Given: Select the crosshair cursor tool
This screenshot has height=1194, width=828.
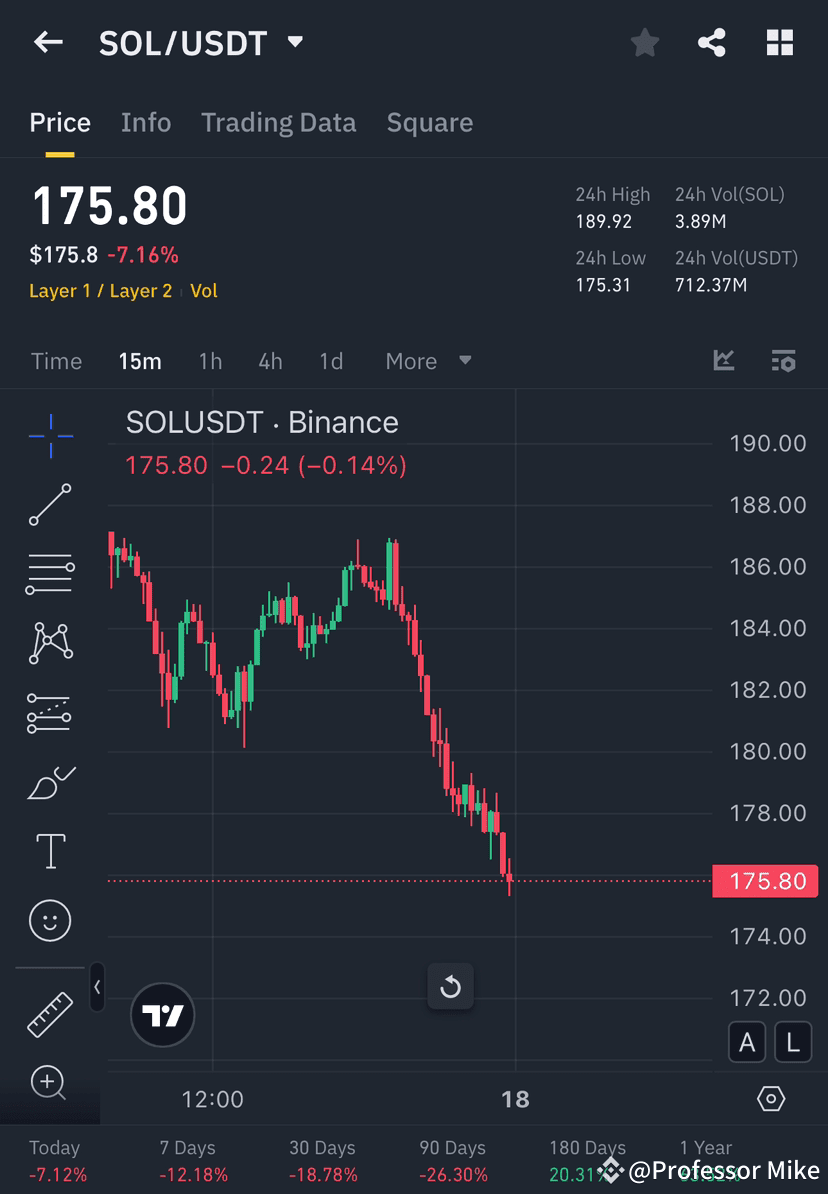Looking at the screenshot, I should pos(50,435).
